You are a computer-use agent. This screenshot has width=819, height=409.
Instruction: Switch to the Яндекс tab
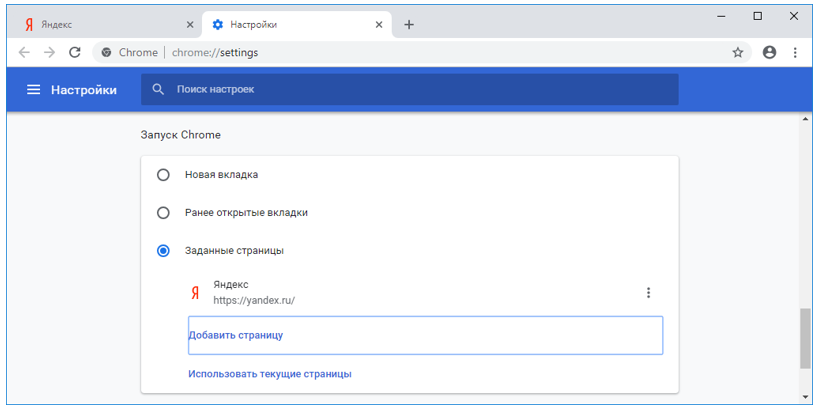(x=104, y=25)
